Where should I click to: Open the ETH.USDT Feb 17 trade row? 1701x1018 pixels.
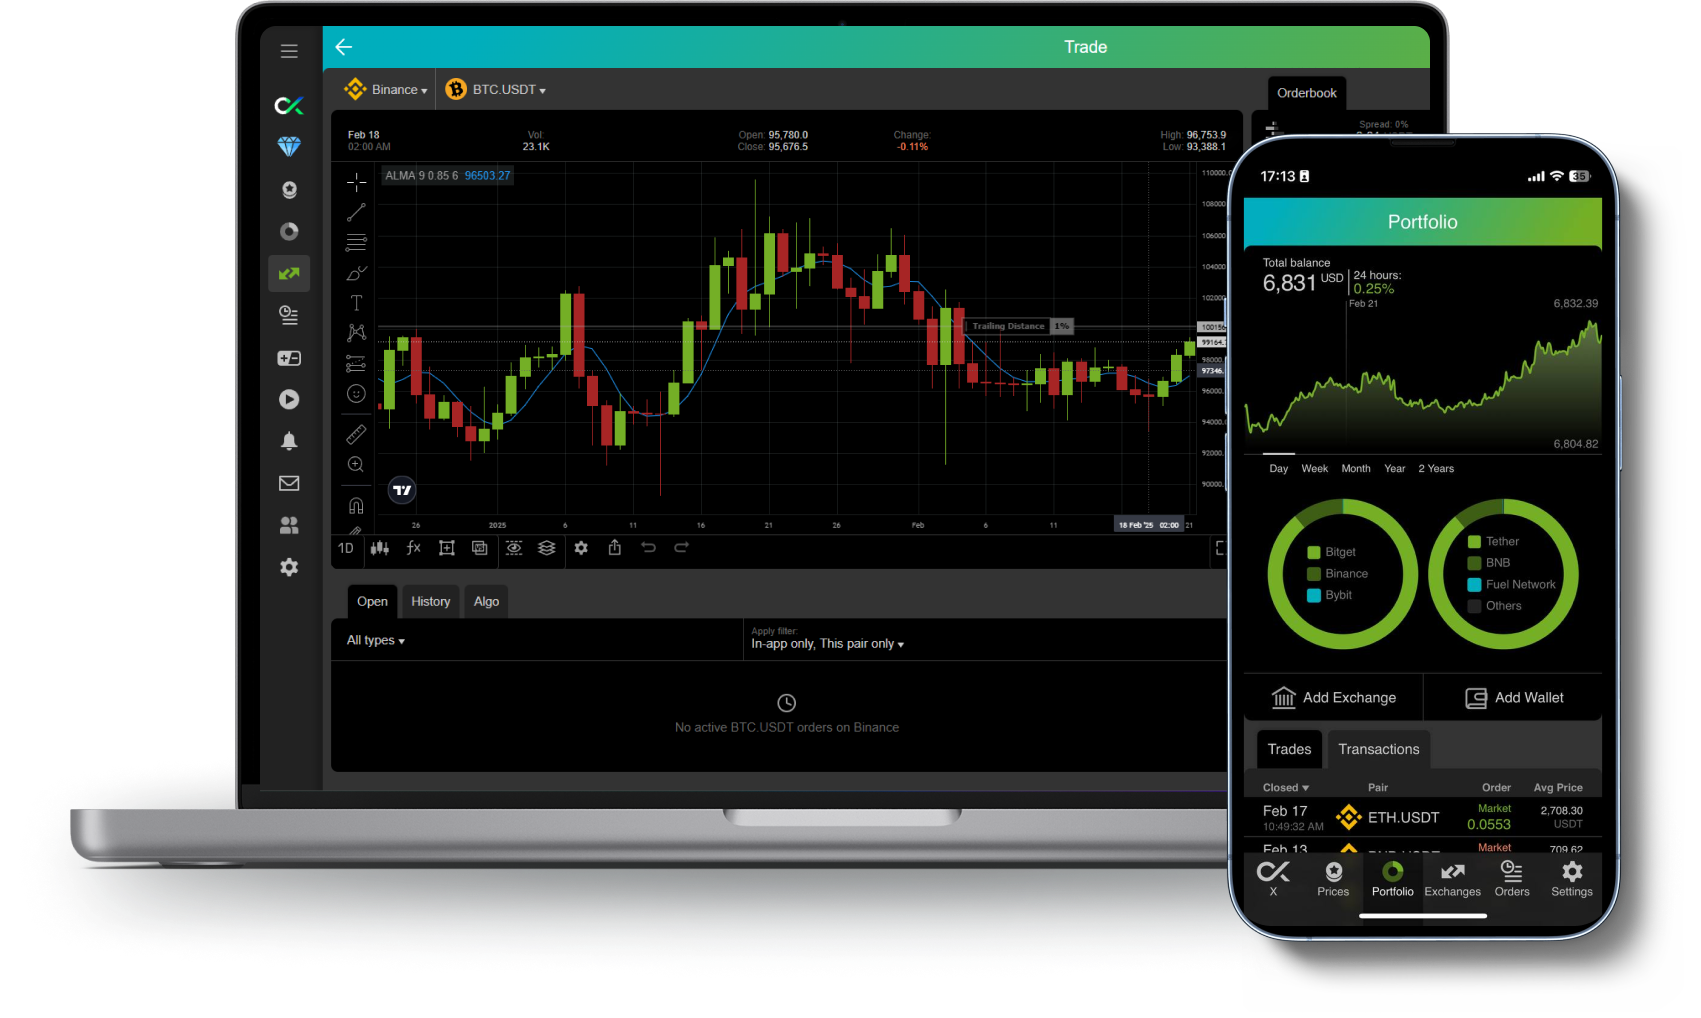coord(1423,818)
